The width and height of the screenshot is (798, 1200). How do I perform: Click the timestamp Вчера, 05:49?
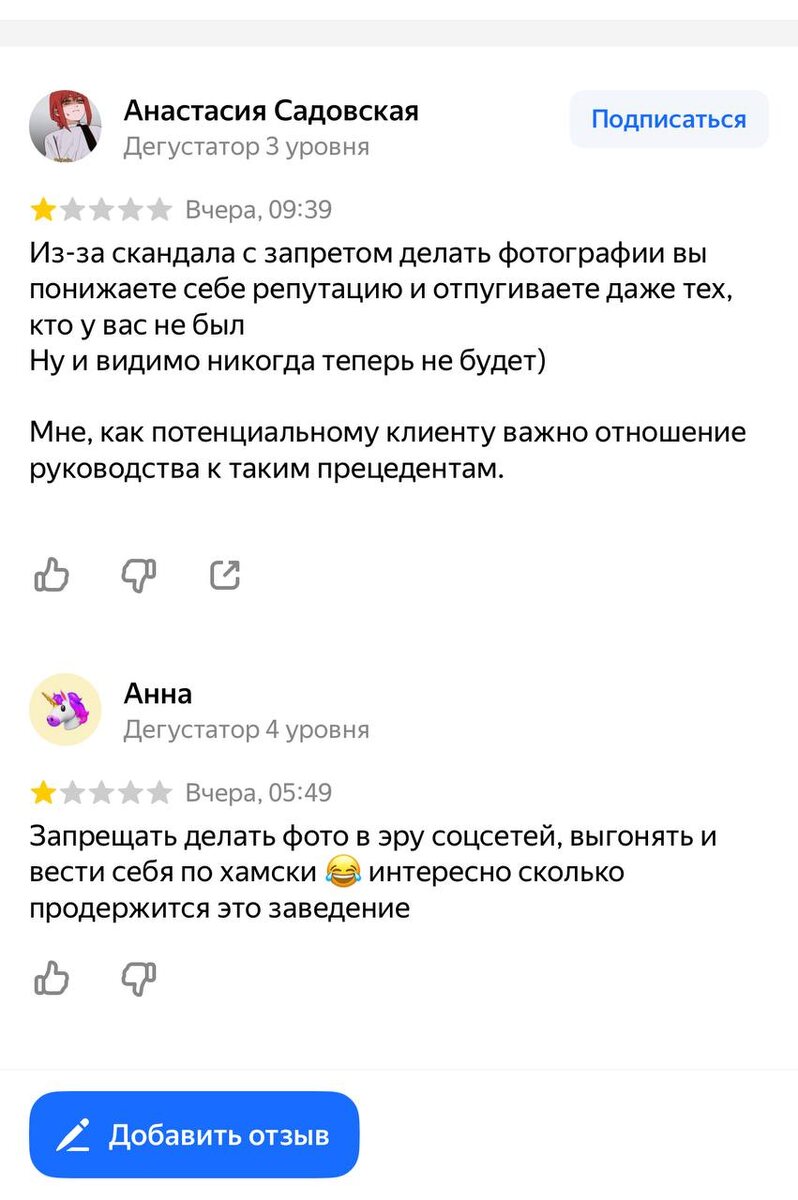point(258,792)
